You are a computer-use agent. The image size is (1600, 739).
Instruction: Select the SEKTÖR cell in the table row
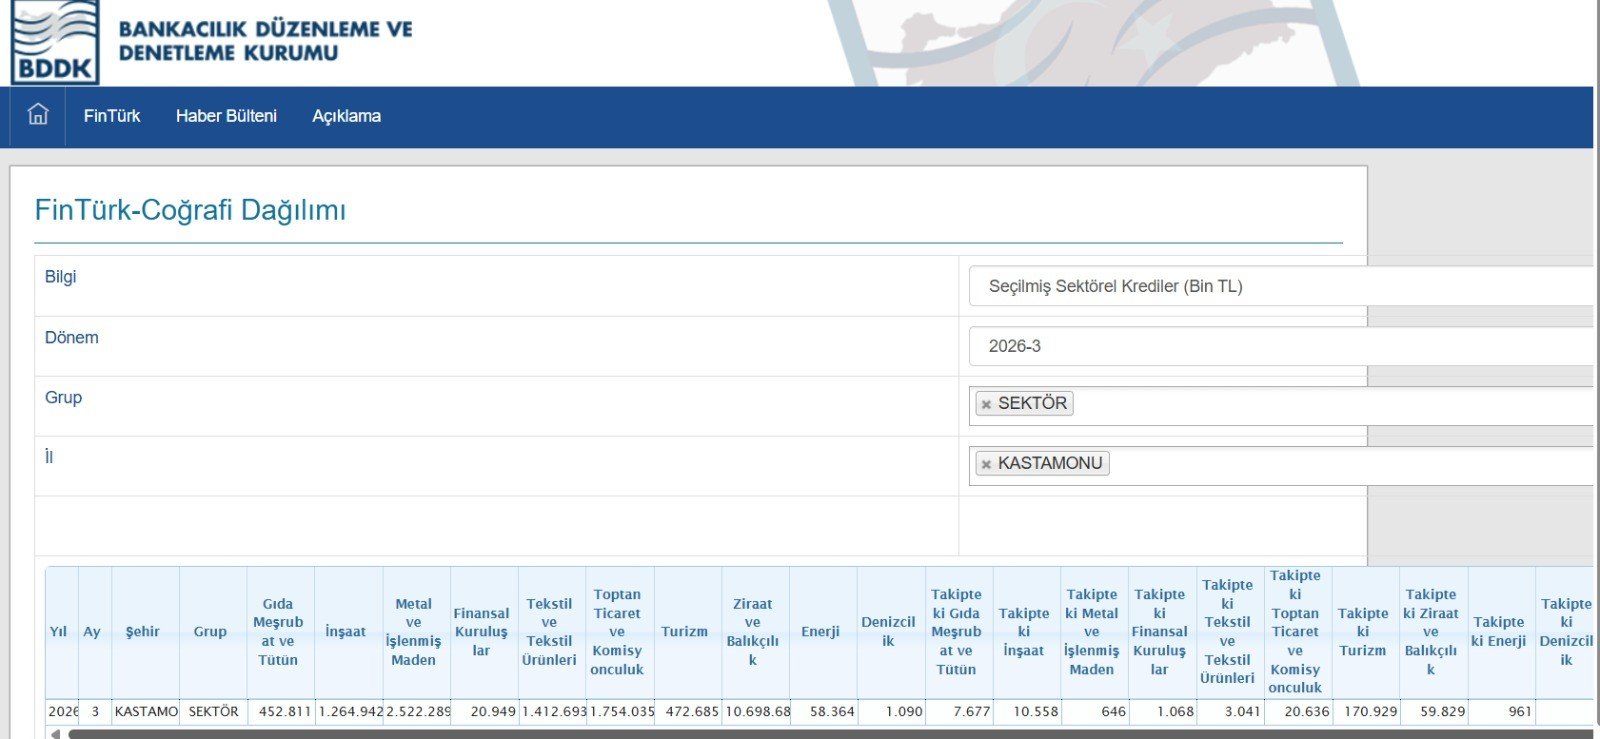pyautogui.click(x=213, y=712)
